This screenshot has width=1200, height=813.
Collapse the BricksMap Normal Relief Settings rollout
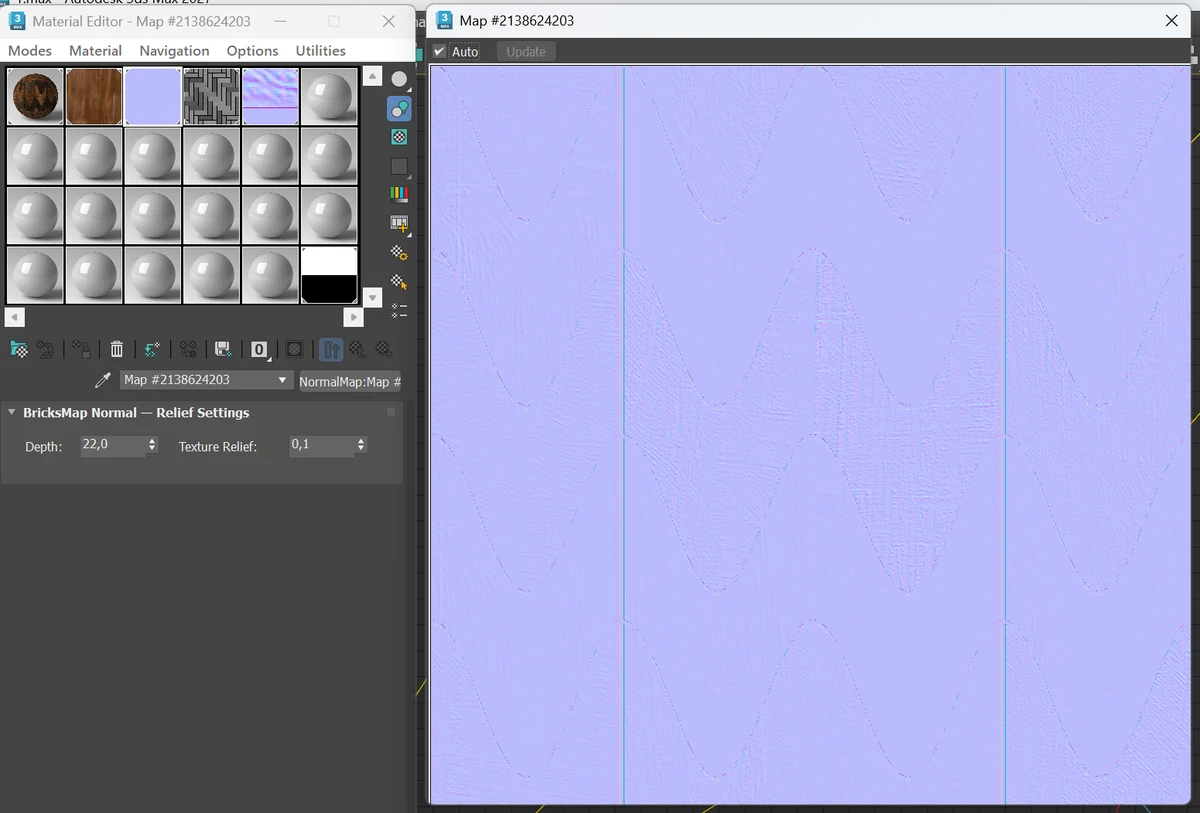pos(12,412)
